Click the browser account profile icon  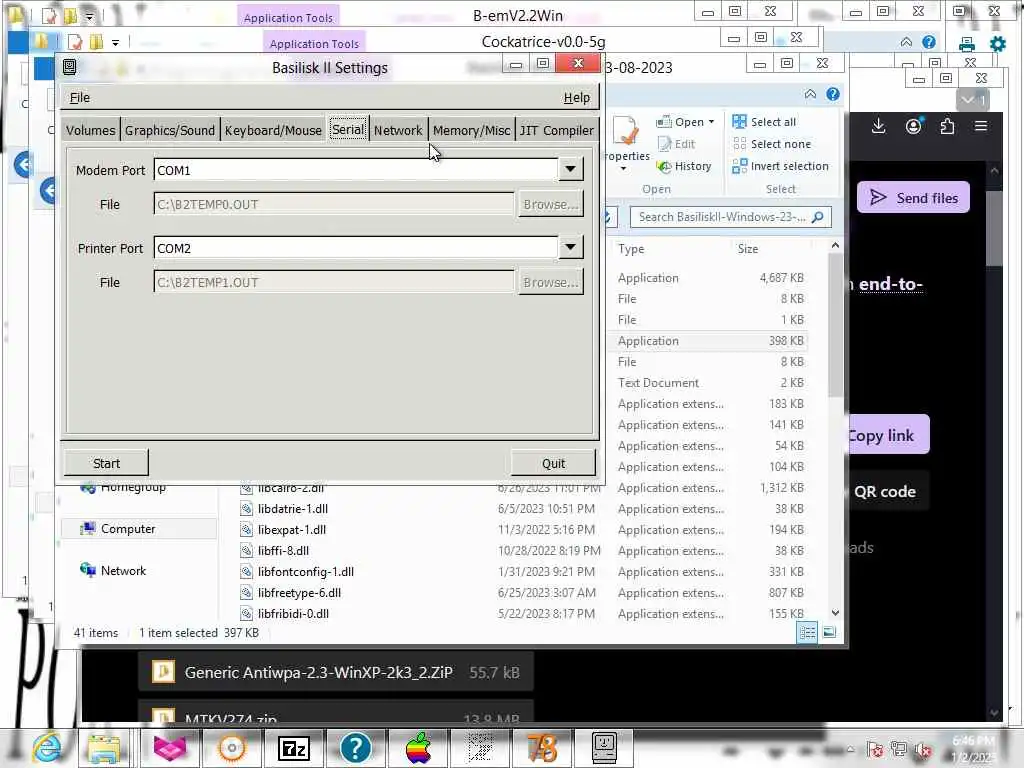913,126
